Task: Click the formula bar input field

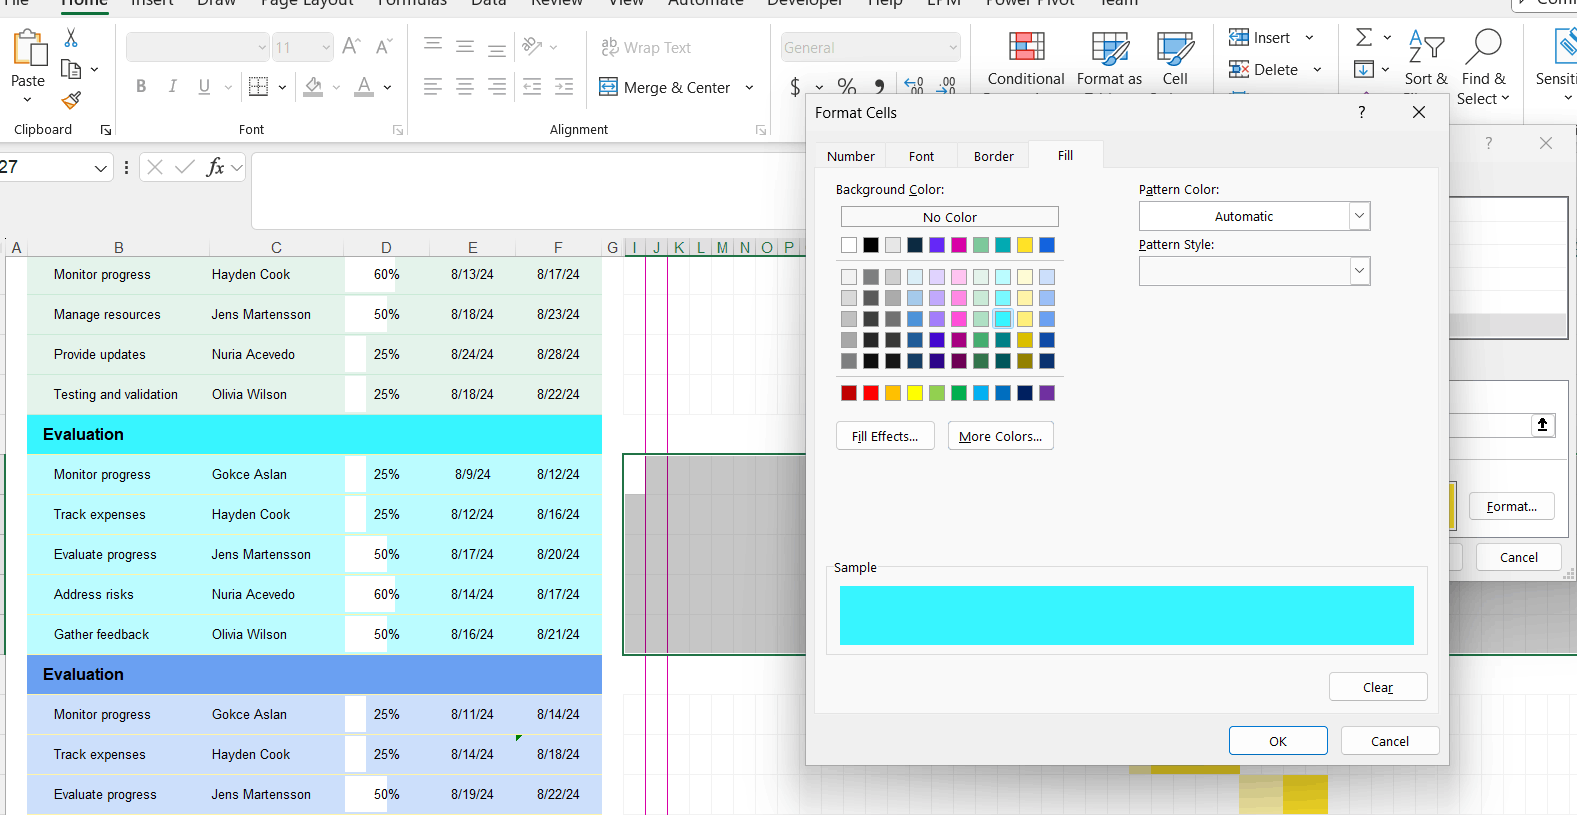Action: (x=528, y=191)
